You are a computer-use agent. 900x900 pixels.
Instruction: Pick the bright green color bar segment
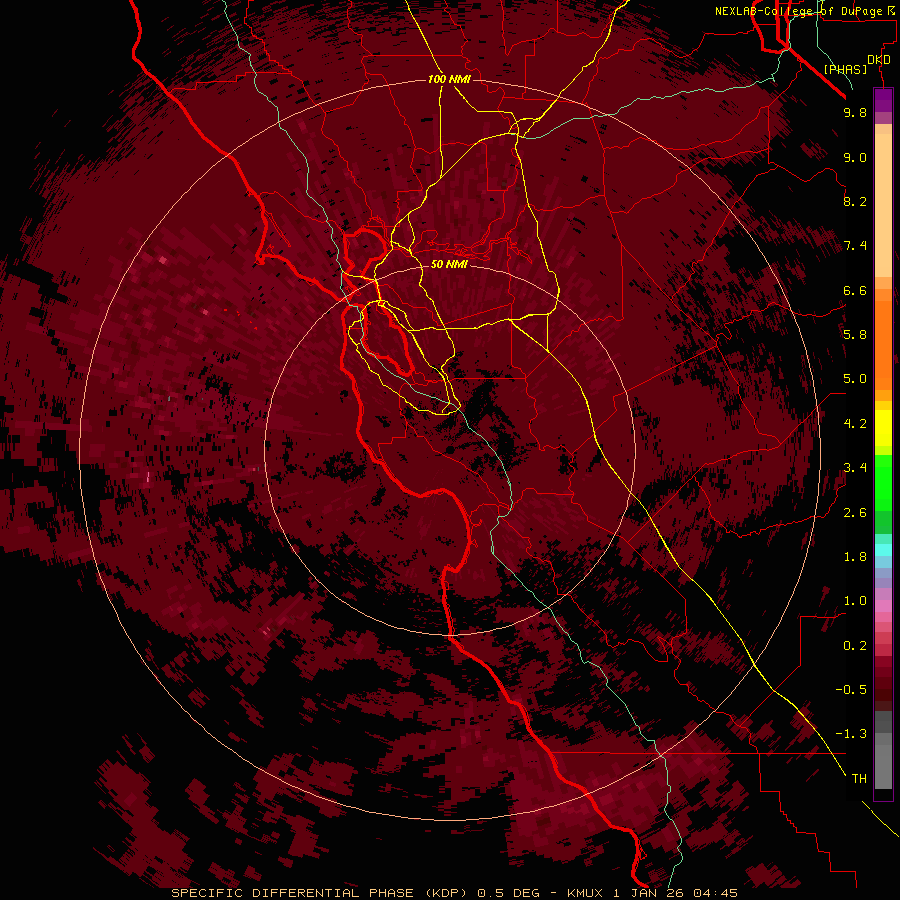point(883,482)
